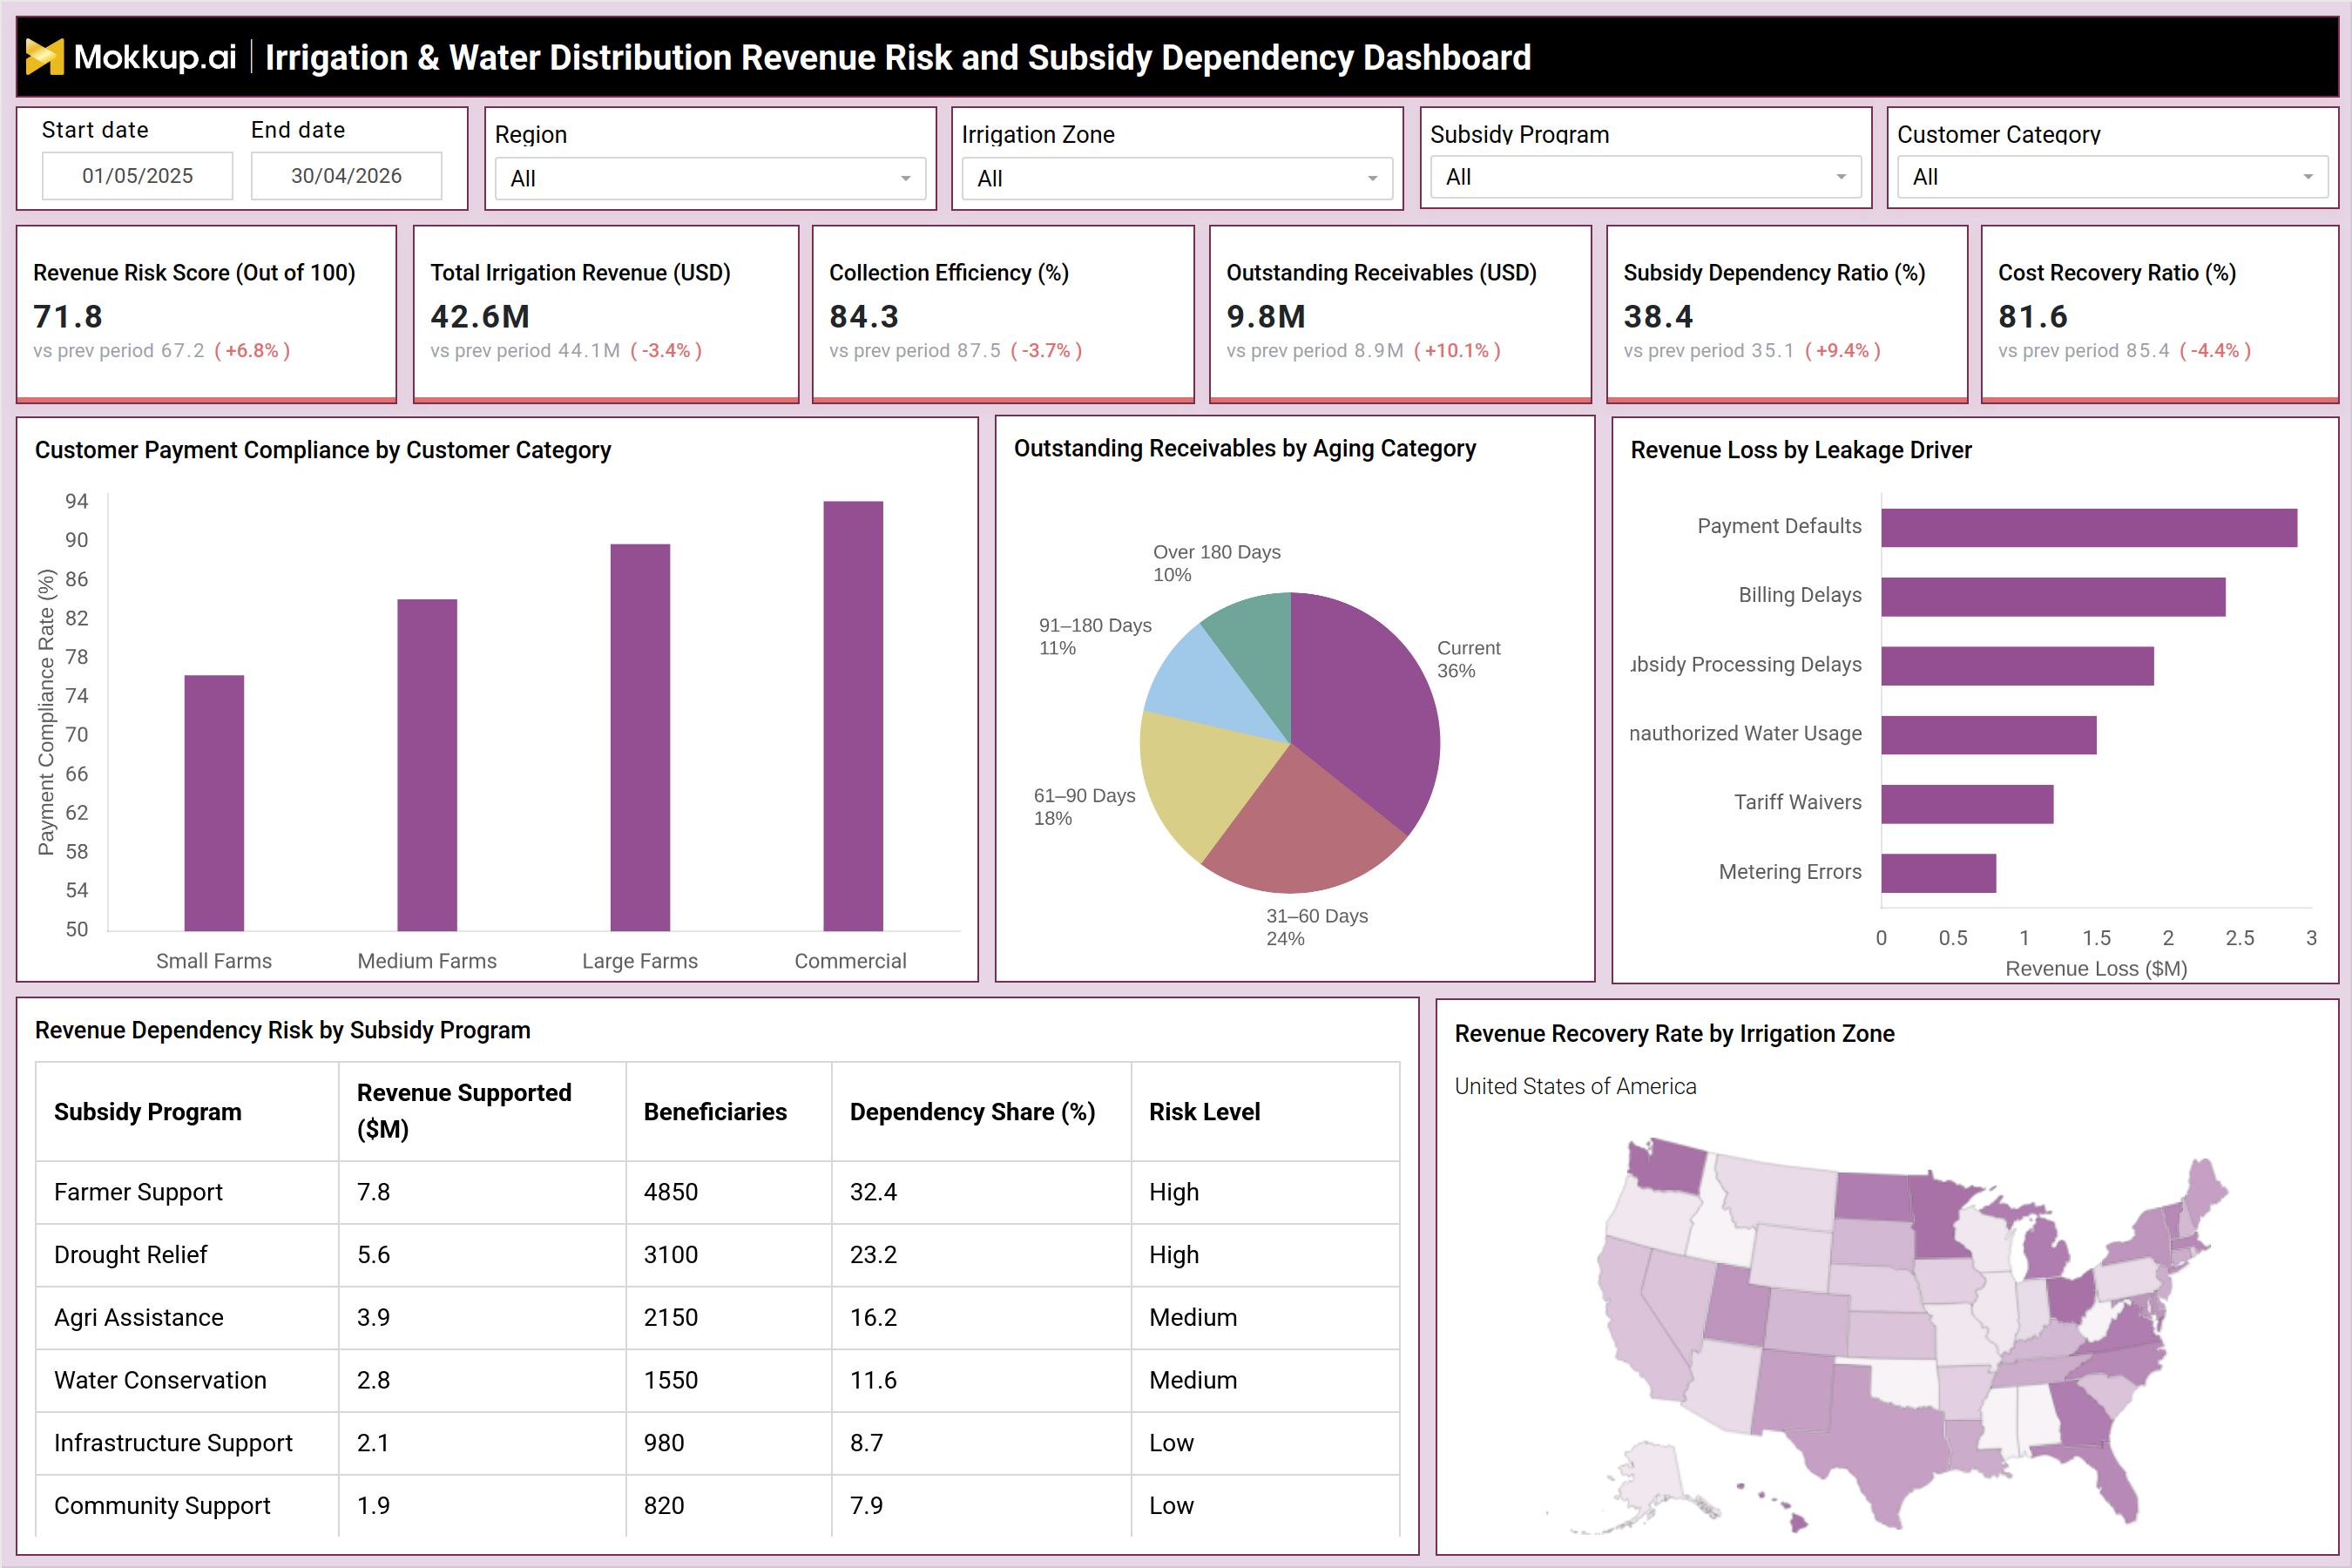Select the Farmer Support table row
Viewport: 2352px width, 1568px height.
718,1192
